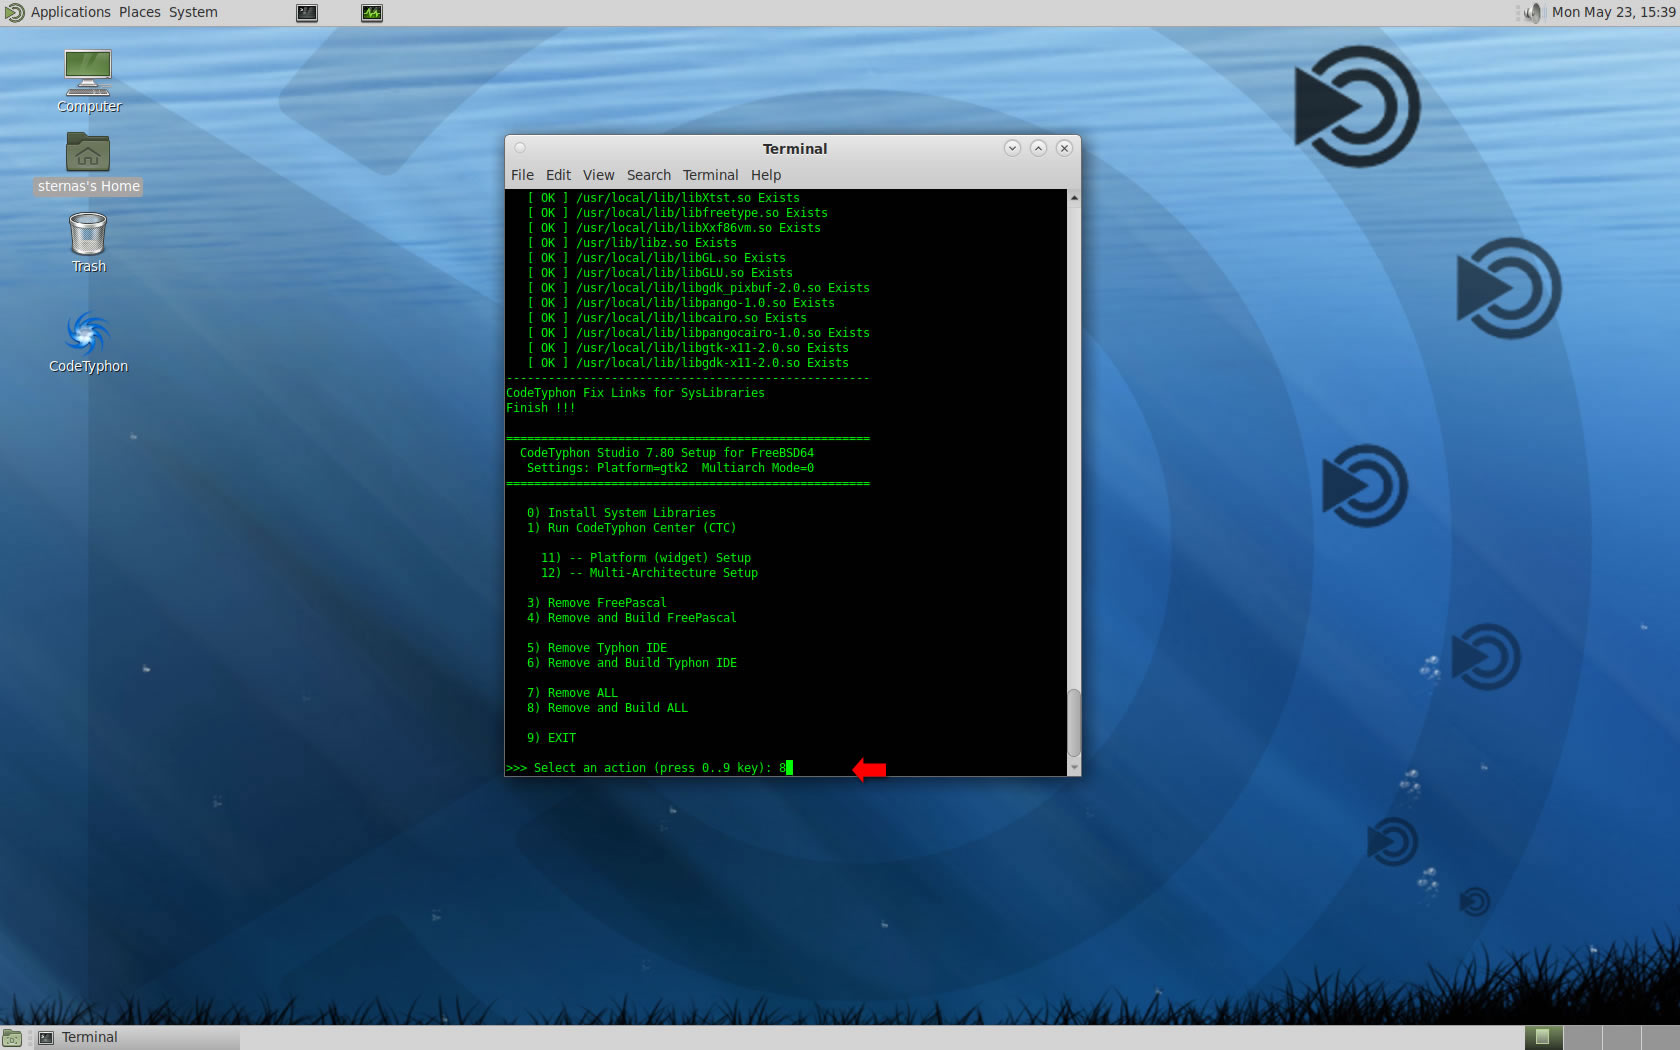Click the '3) Remove FreePascal' line

(596, 603)
